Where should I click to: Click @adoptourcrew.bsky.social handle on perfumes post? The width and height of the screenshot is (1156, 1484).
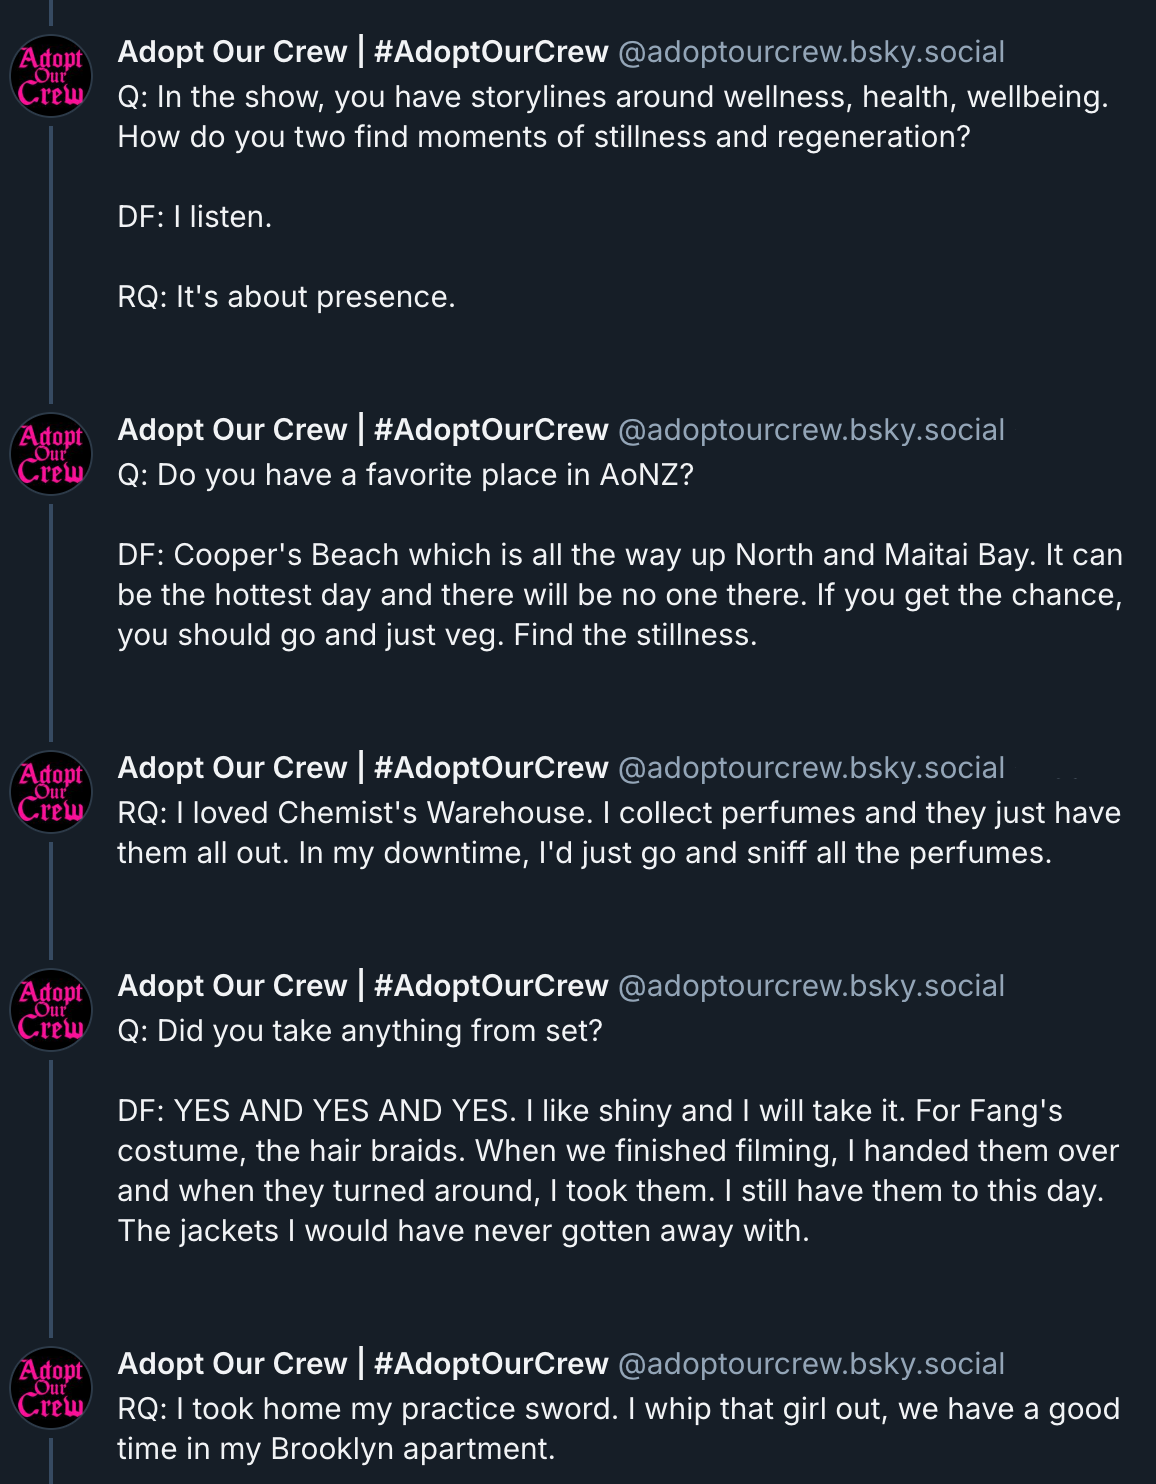click(x=811, y=768)
